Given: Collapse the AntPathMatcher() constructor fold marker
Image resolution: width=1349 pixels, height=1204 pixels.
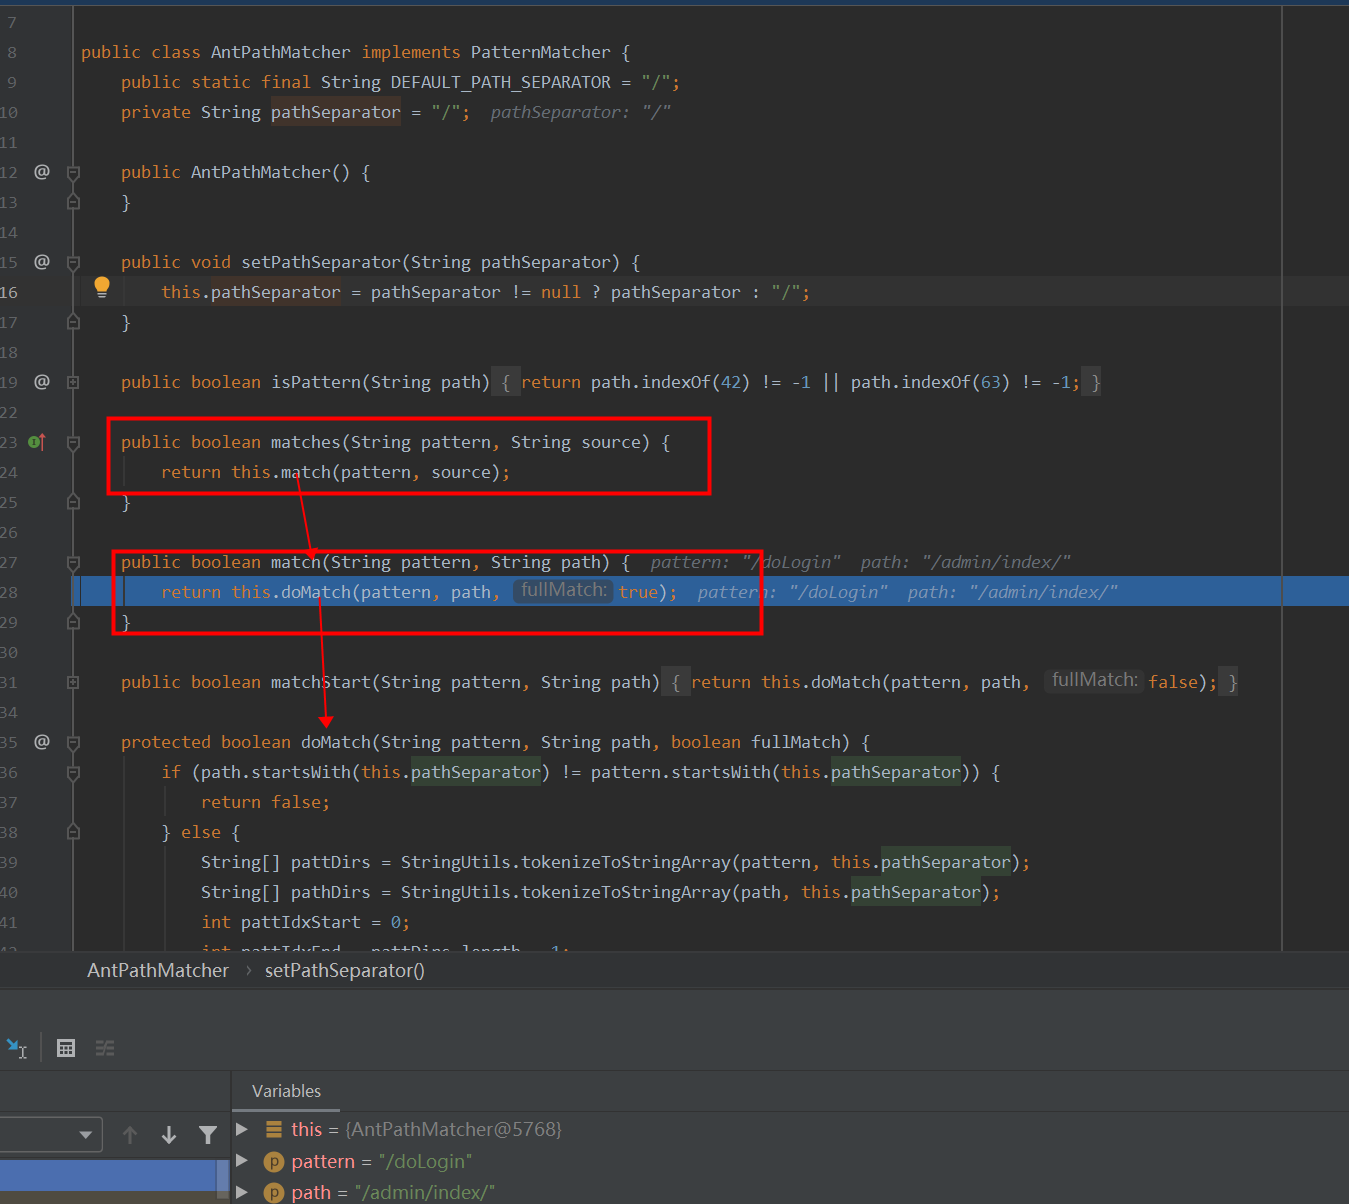Looking at the screenshot, I should click(73, 173).
